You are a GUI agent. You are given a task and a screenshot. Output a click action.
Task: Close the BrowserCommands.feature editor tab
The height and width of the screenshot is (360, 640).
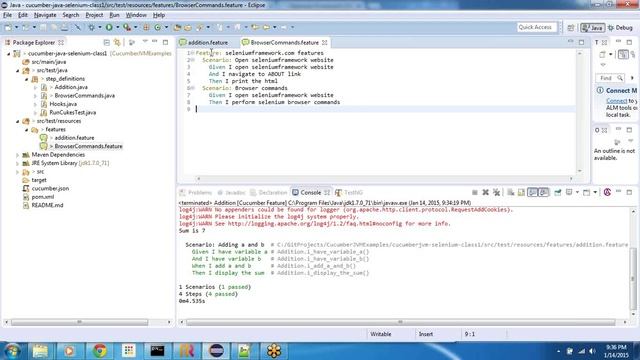pos(324,42)
